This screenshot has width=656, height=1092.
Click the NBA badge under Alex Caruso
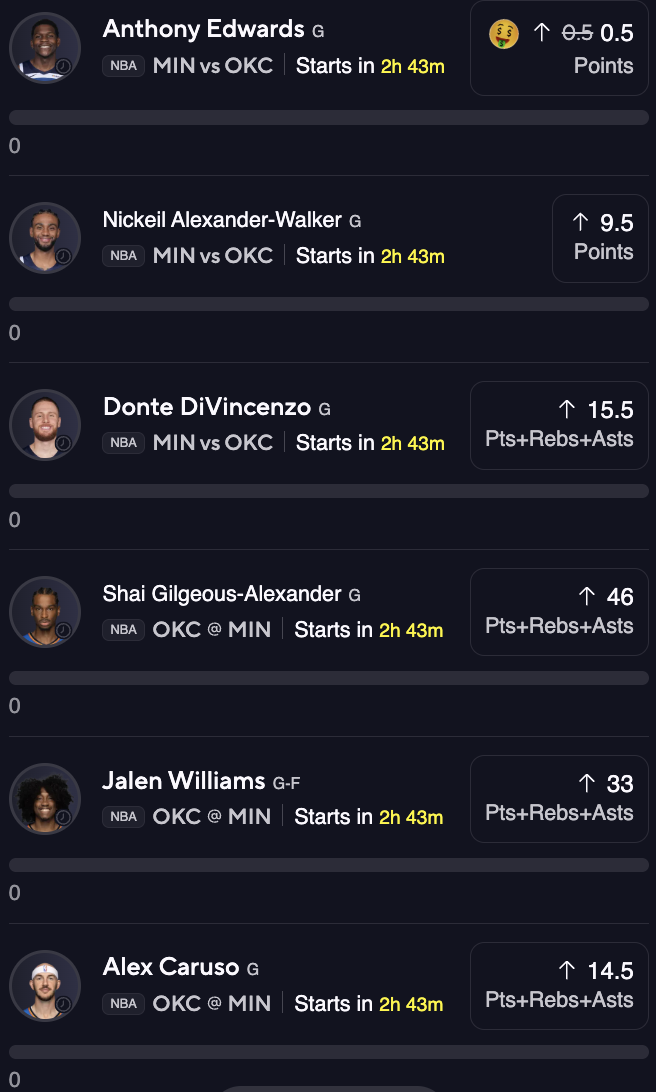pyautogui.click(x=123, y=1004)
